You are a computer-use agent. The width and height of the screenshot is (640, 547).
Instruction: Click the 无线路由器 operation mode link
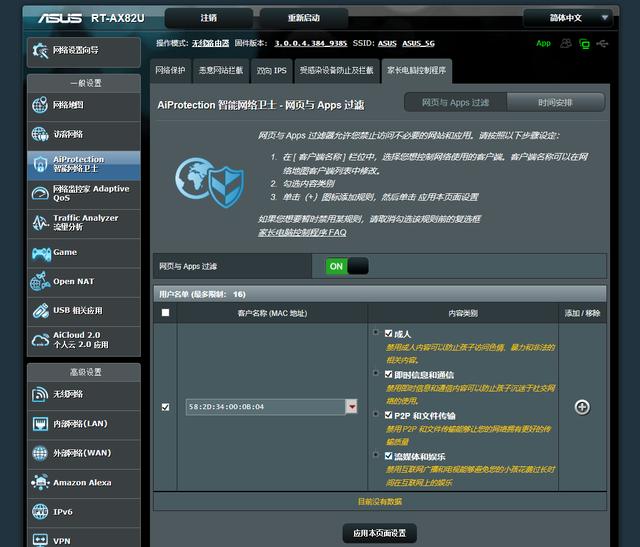click(x=211, y=43)
